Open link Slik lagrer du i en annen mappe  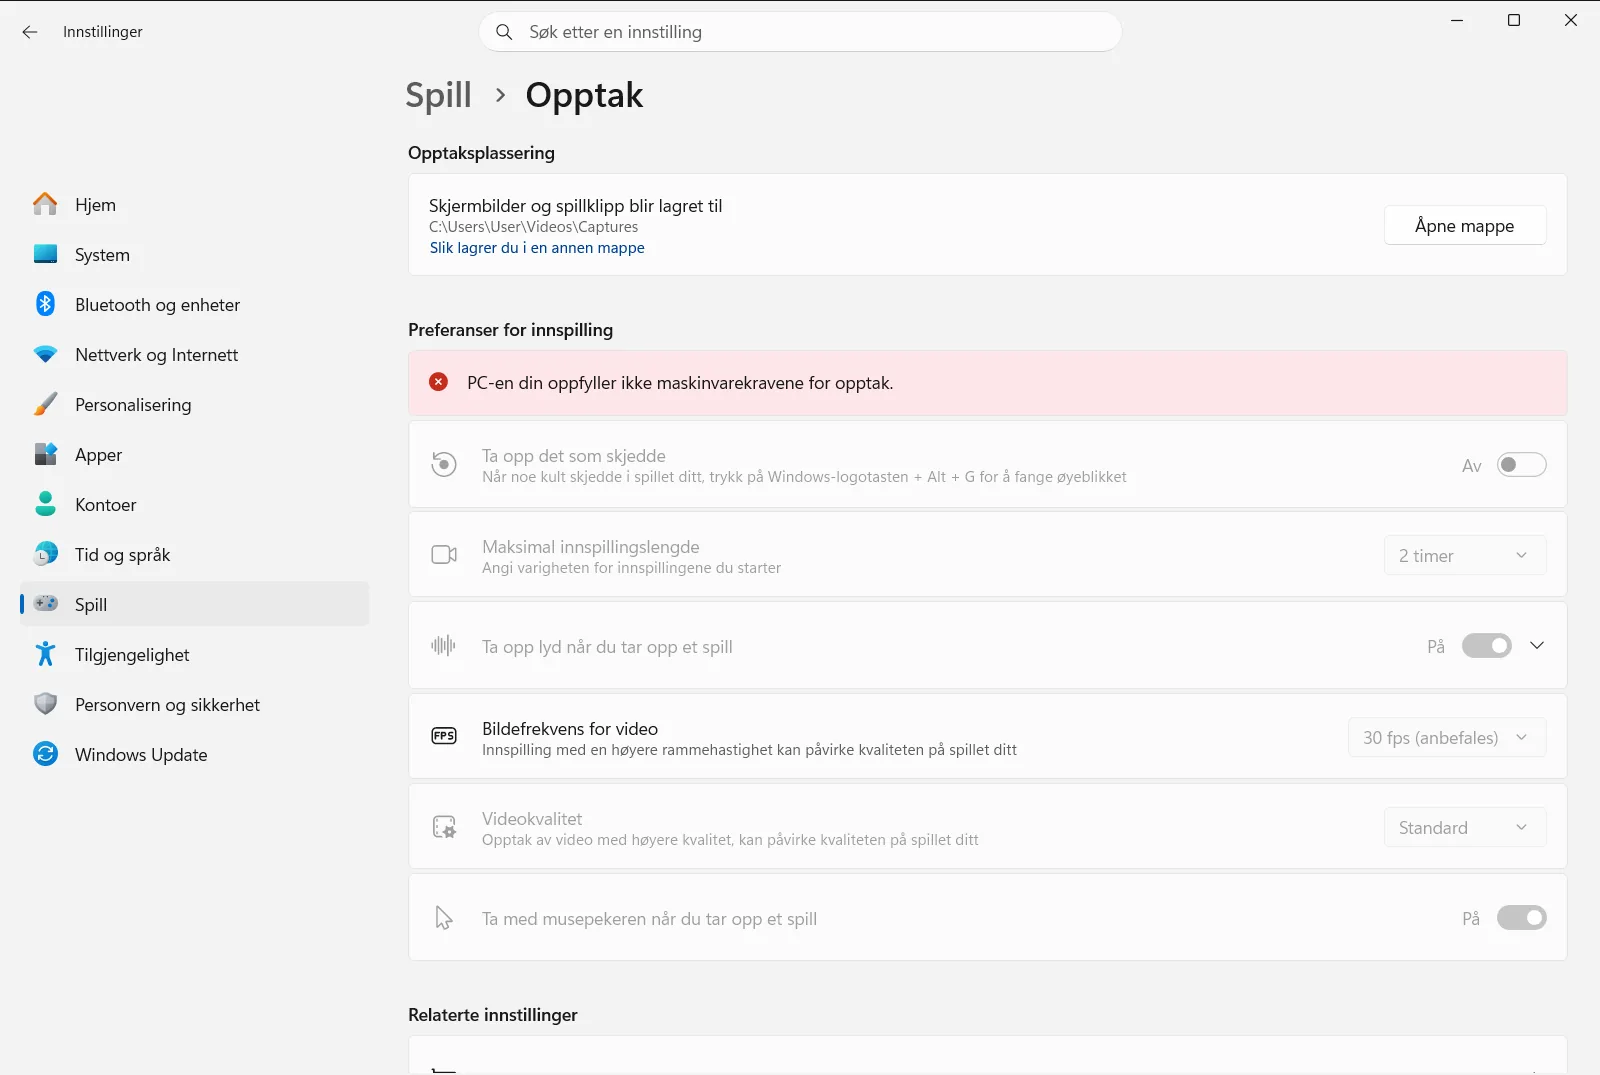click(x=537, y=248)
